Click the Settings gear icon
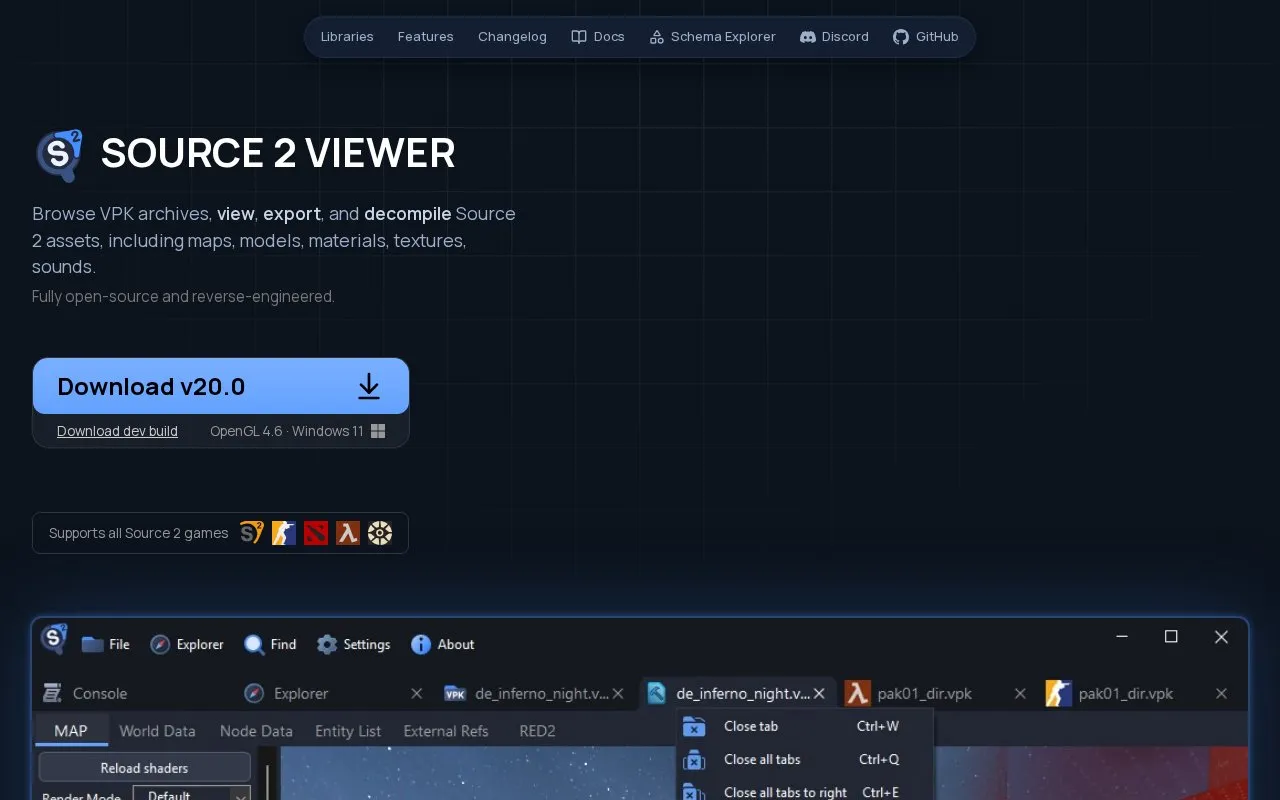This screenshot has width=1280, height=800. pyautogui.click(x=327, y=644)
